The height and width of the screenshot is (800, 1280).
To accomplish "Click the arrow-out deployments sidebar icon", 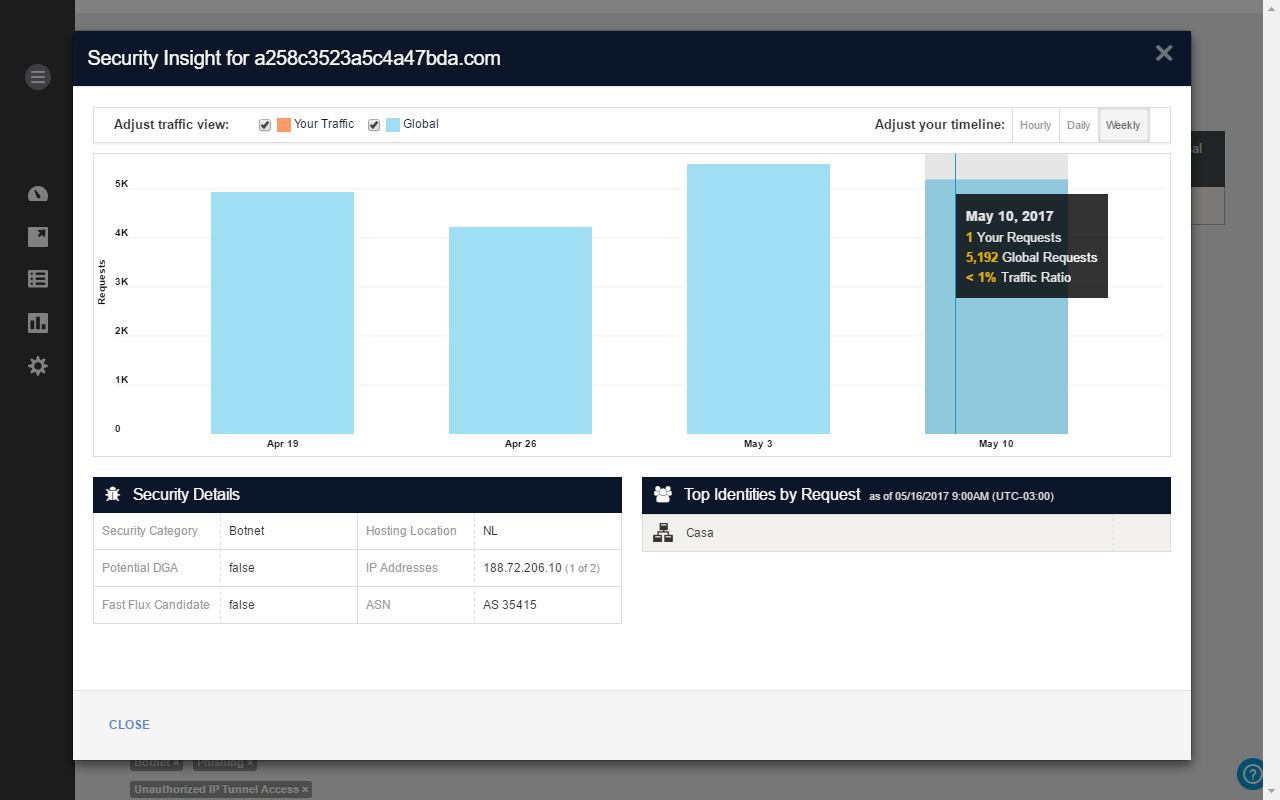I will coord(38,237).
